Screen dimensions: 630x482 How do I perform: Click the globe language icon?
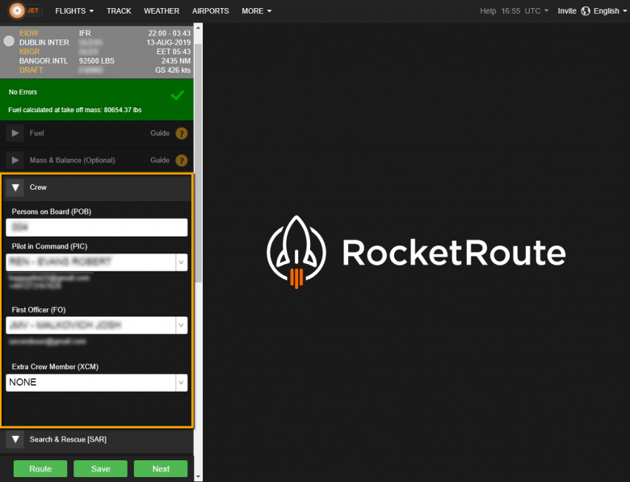point(586,11)
